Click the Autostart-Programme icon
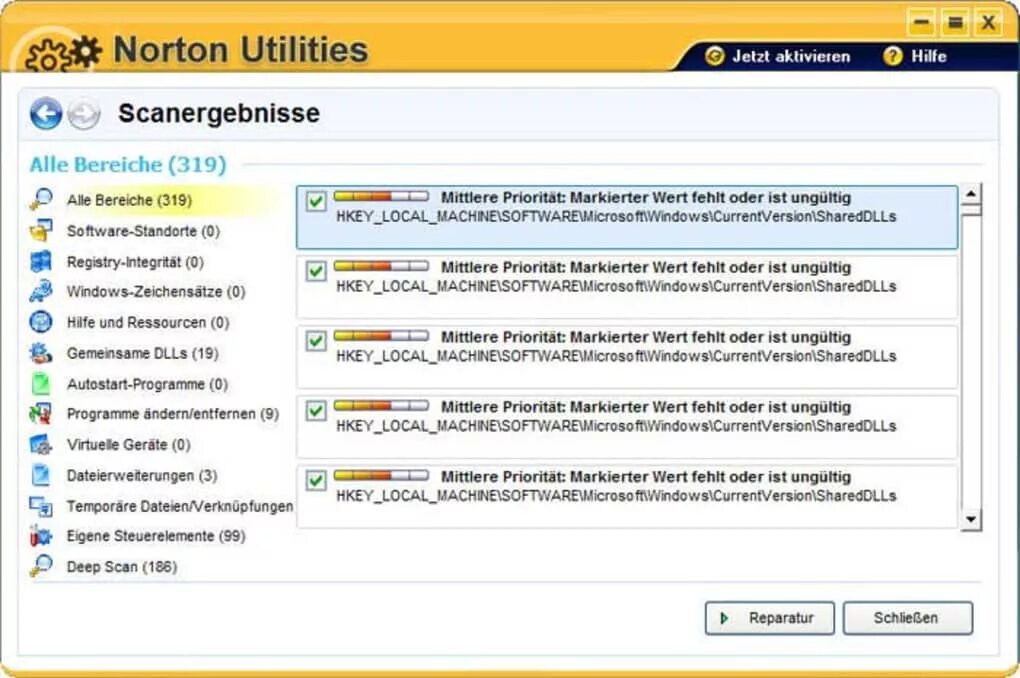The image size is (1020, 678). pyautogui.click(x=41, y=383)
